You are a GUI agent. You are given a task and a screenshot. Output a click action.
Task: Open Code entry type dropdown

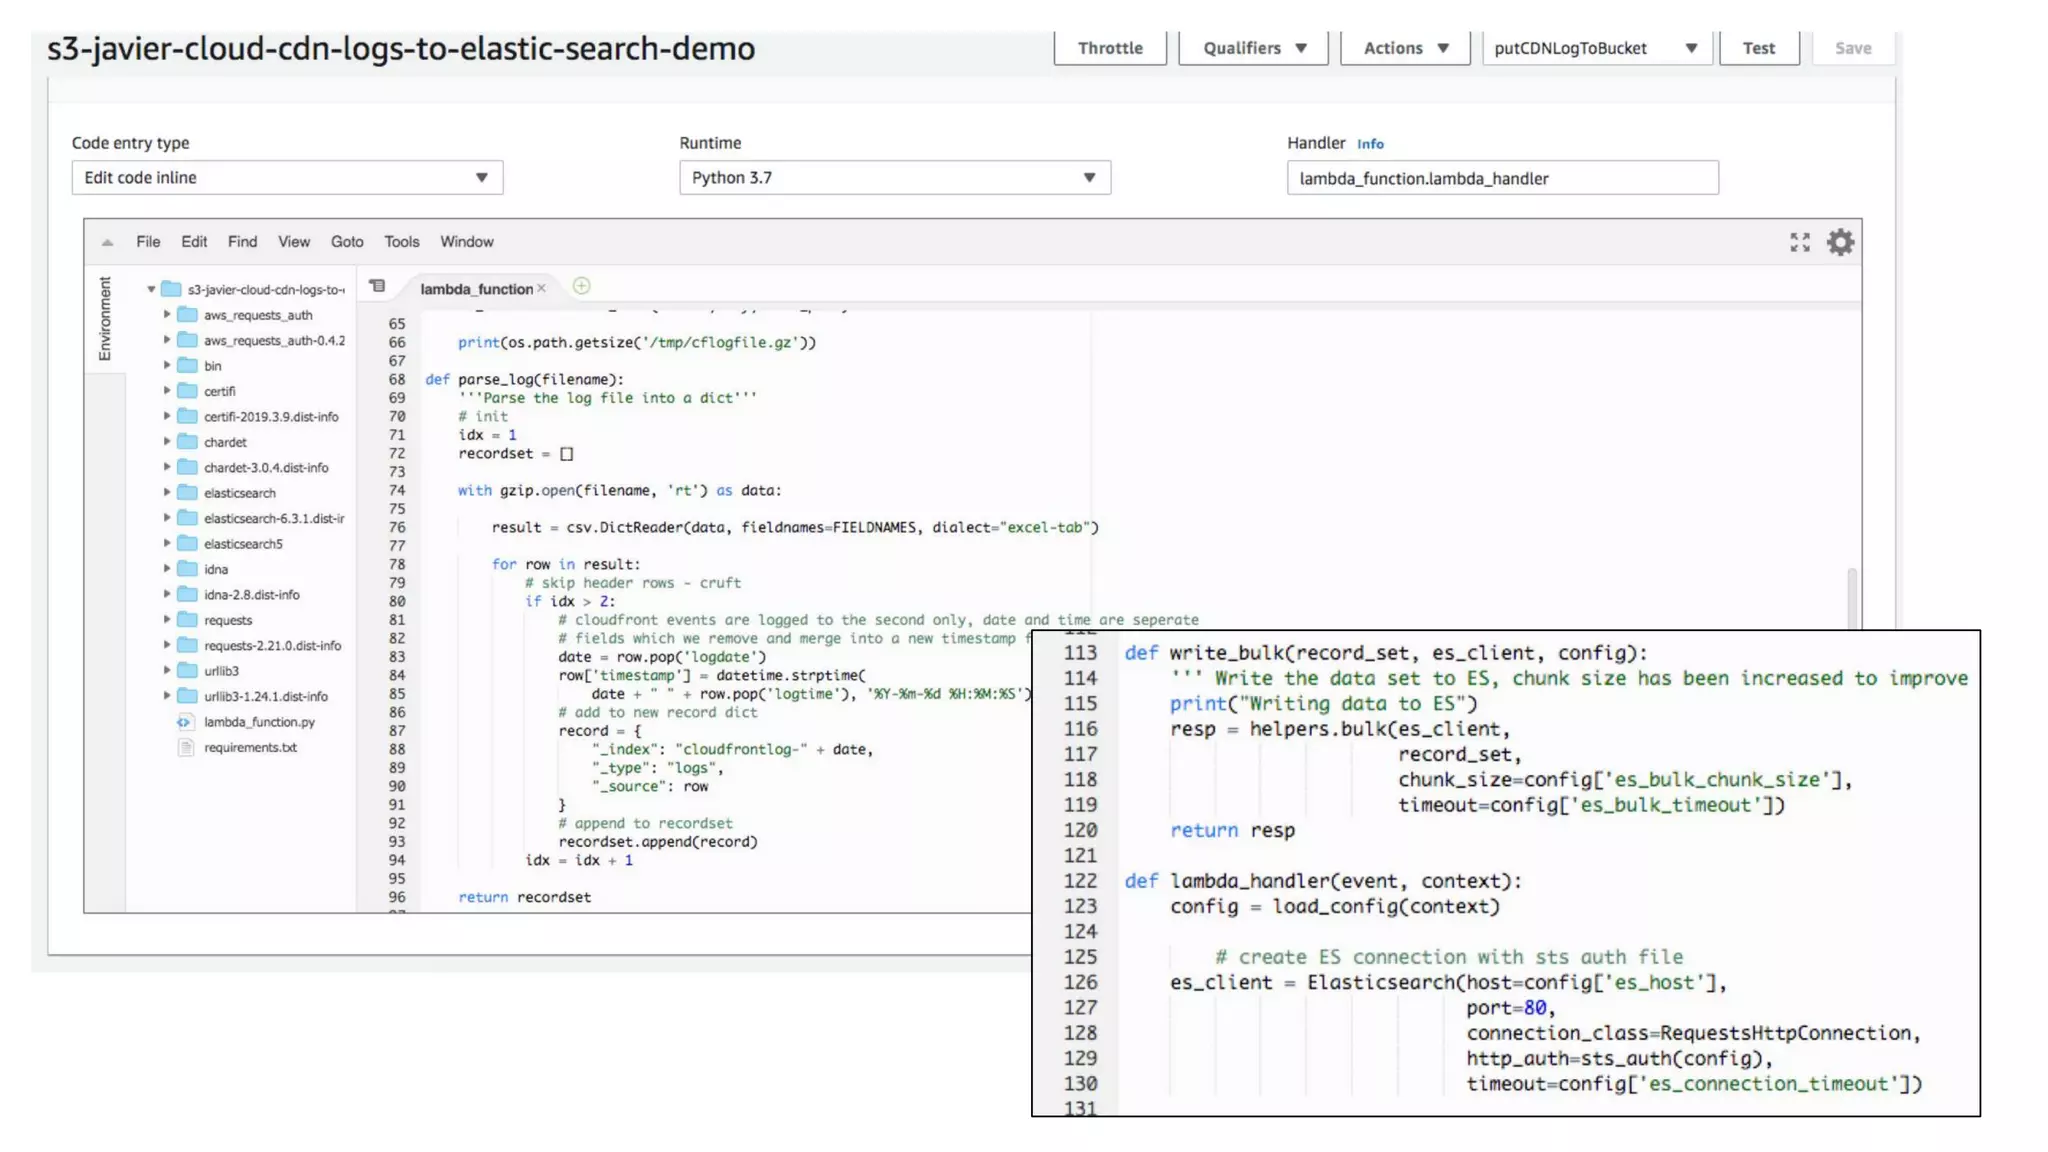coord(287,178)
